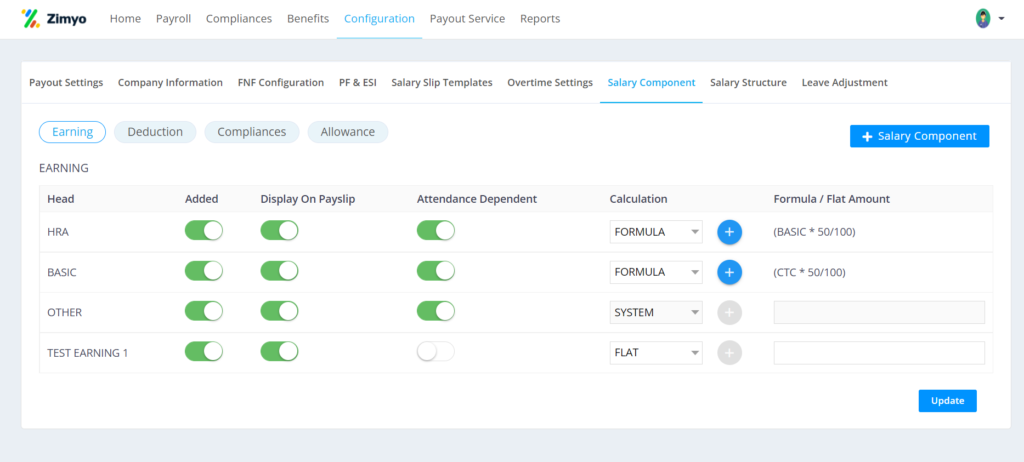Screen dimensions: 1024x462
Task: Click the TEST EARNING 1 head name
Action: 88,353
